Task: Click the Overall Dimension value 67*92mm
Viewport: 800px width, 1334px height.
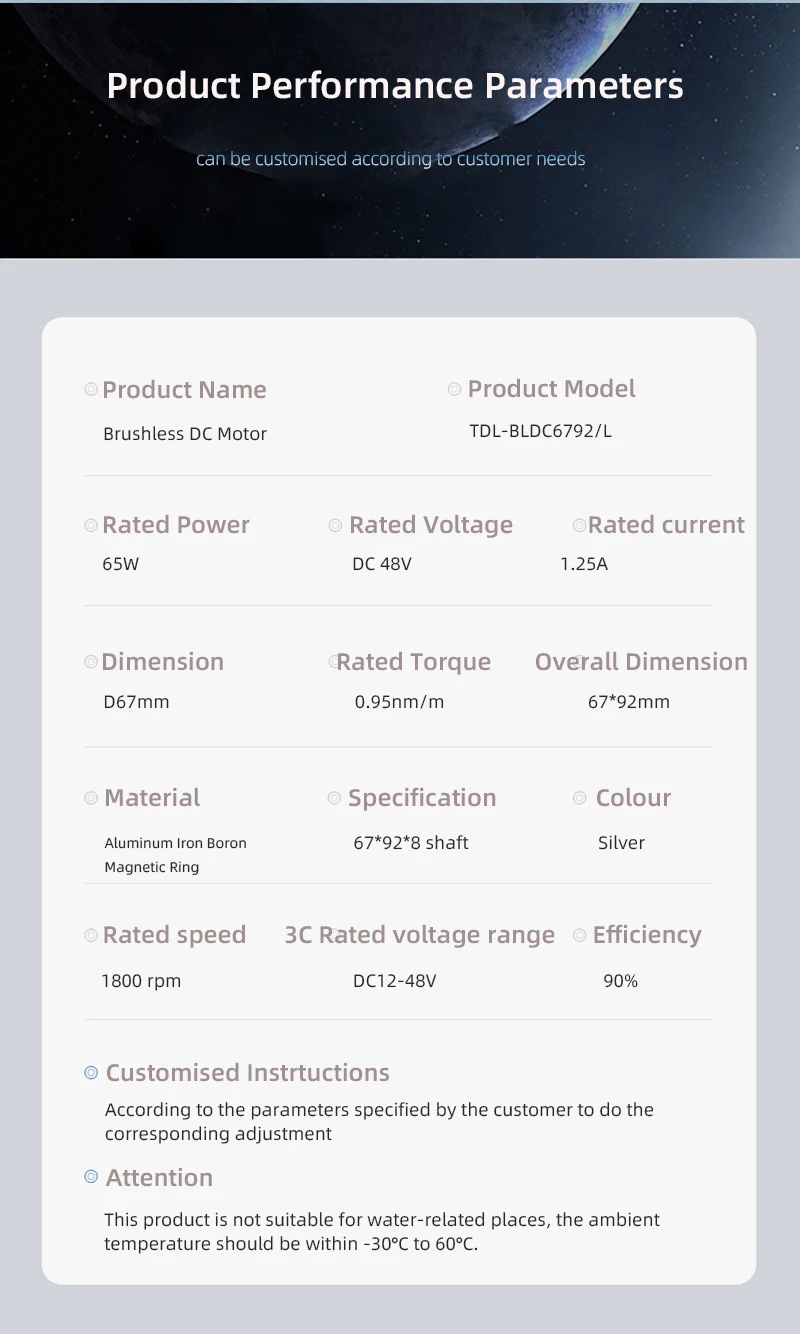Action: click(x=629, y=702)
